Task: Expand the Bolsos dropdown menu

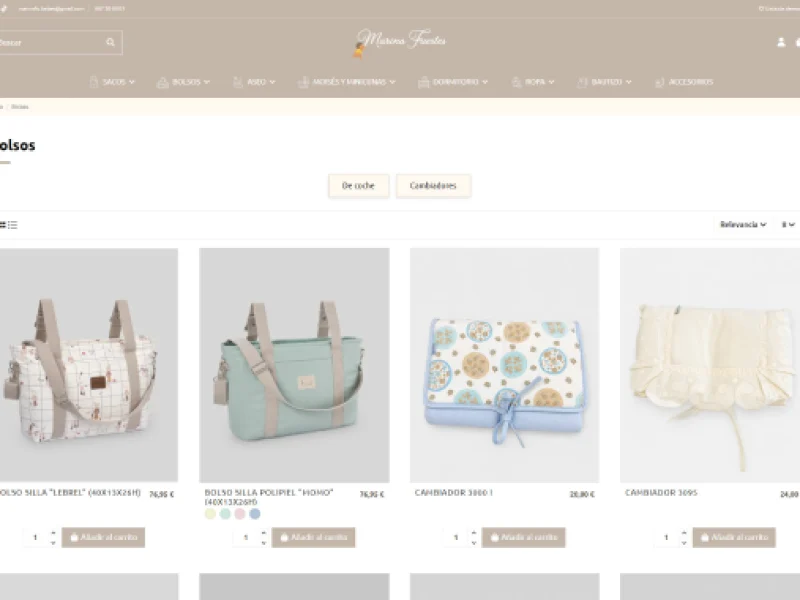Action: (207, 82)
